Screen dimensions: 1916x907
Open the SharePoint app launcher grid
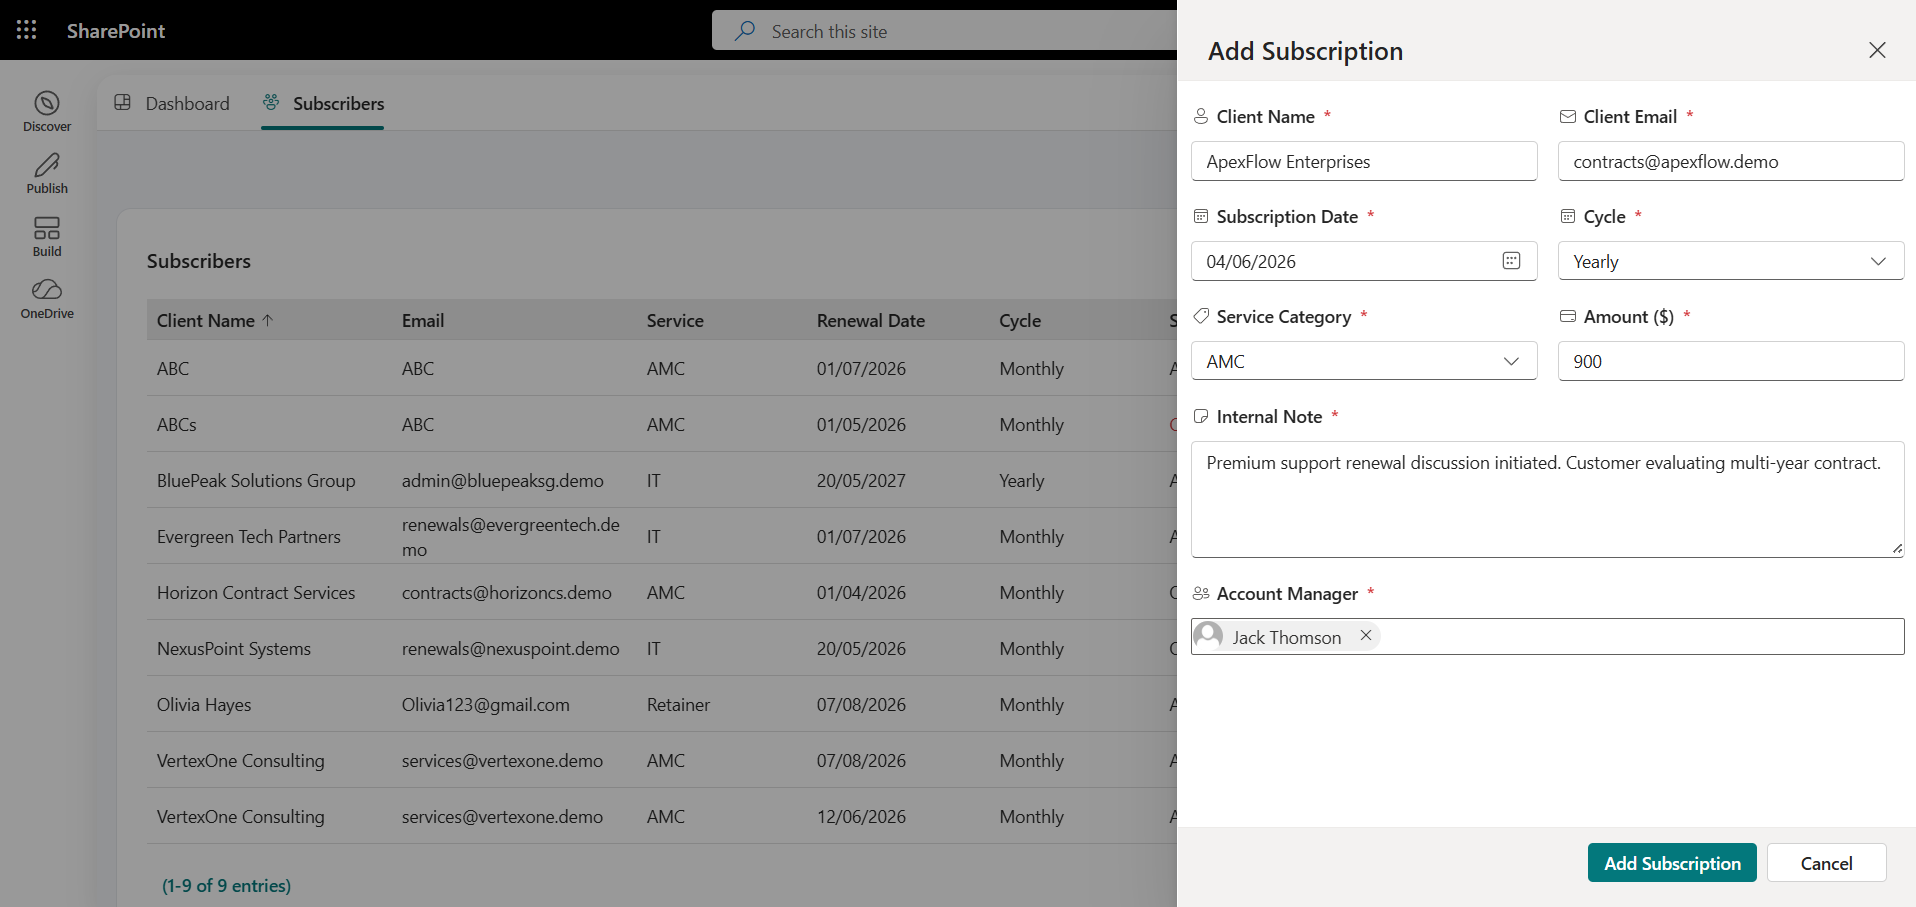(x=27, y=30)
